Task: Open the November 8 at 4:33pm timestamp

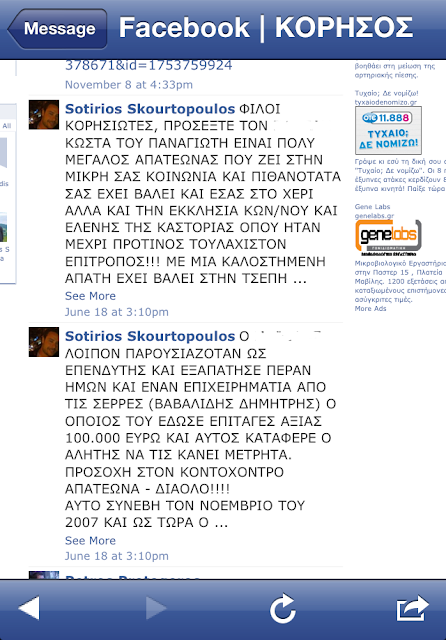Action: click(129, 85)
